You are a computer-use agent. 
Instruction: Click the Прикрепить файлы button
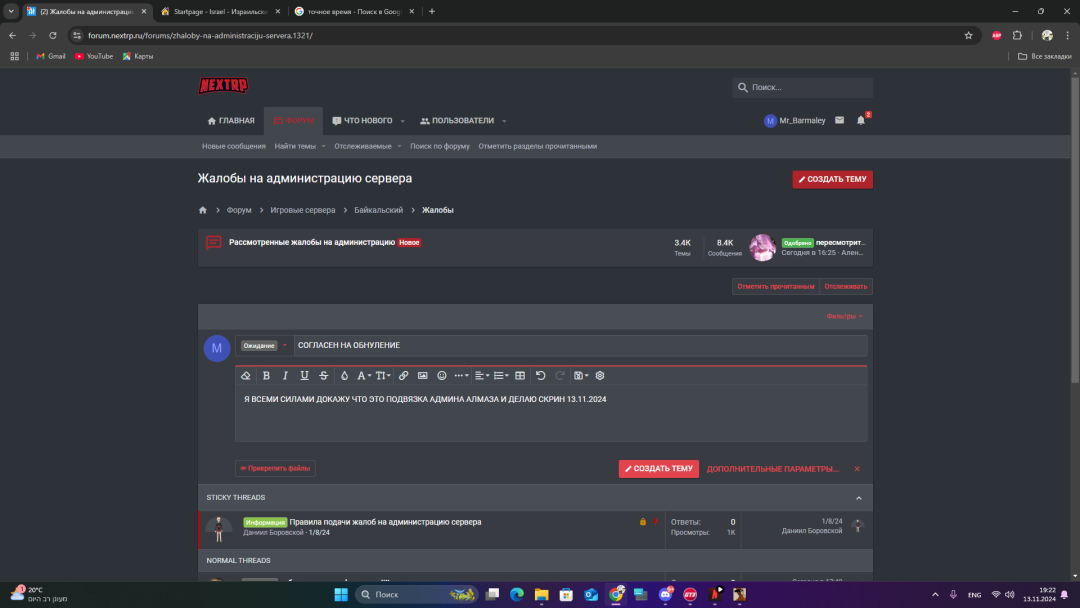(275, 468)
